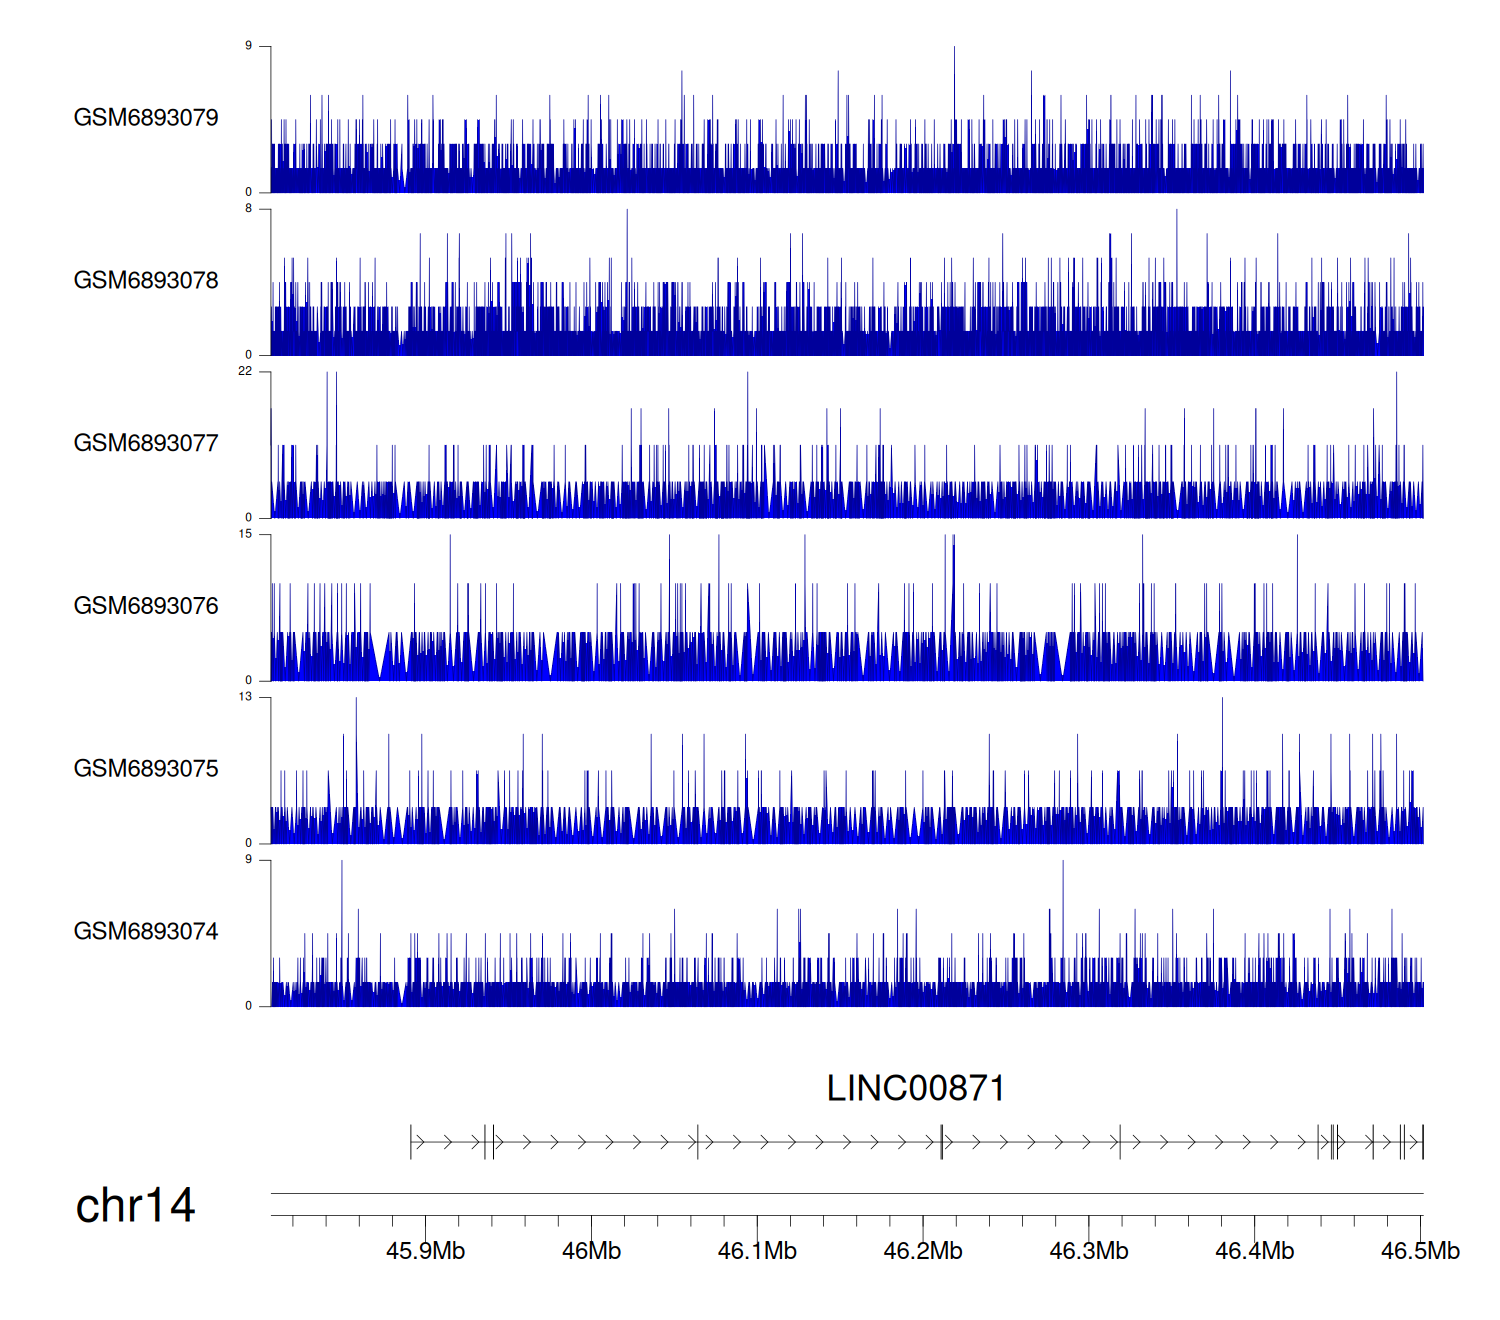Click the 45.9Mb axis position label
The width and height of the screenshot is (1500, 1320).
click(425, 1252)
